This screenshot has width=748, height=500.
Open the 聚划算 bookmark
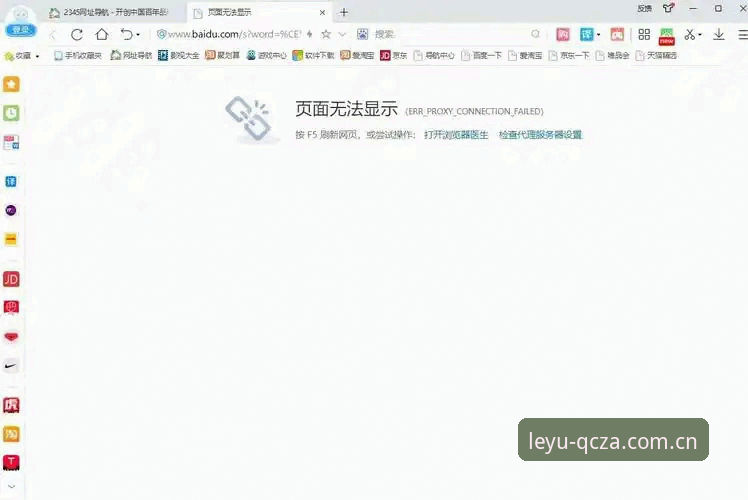pyautogui.click(x=222, y=56)
